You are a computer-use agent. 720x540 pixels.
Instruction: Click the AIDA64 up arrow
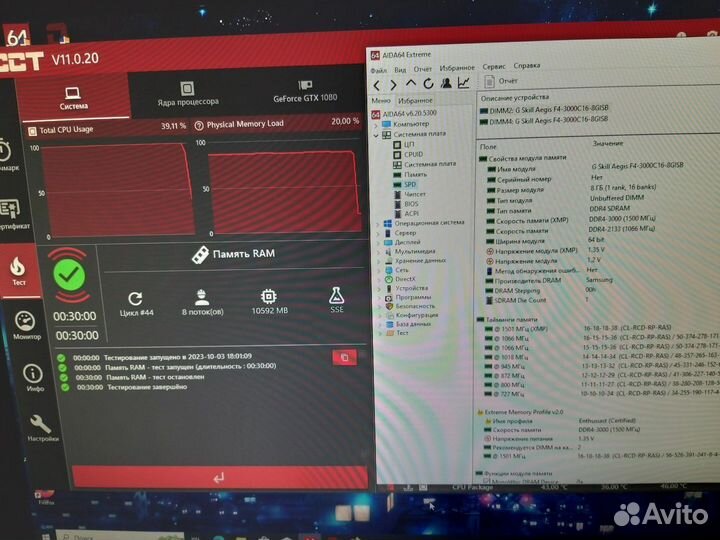pos(411,84)
